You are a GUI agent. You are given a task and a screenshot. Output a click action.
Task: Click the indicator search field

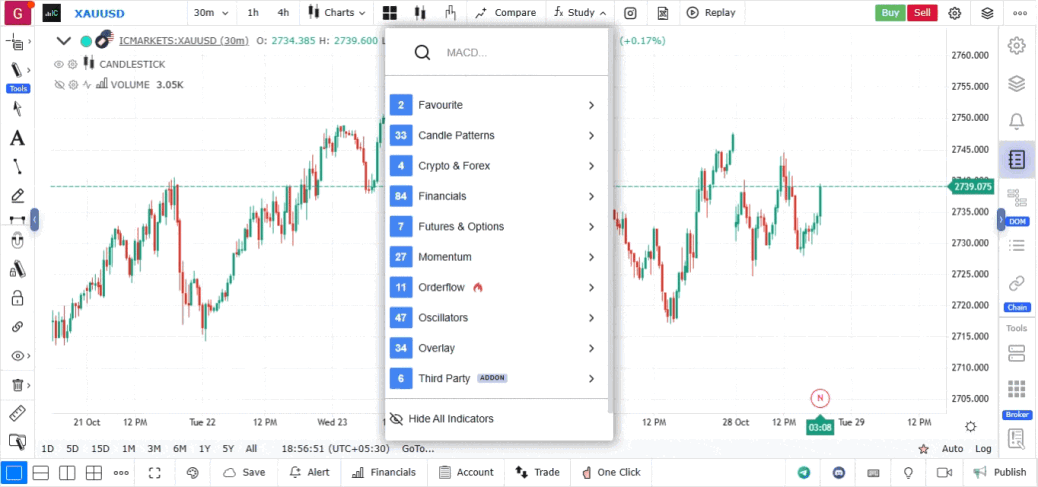520,53
